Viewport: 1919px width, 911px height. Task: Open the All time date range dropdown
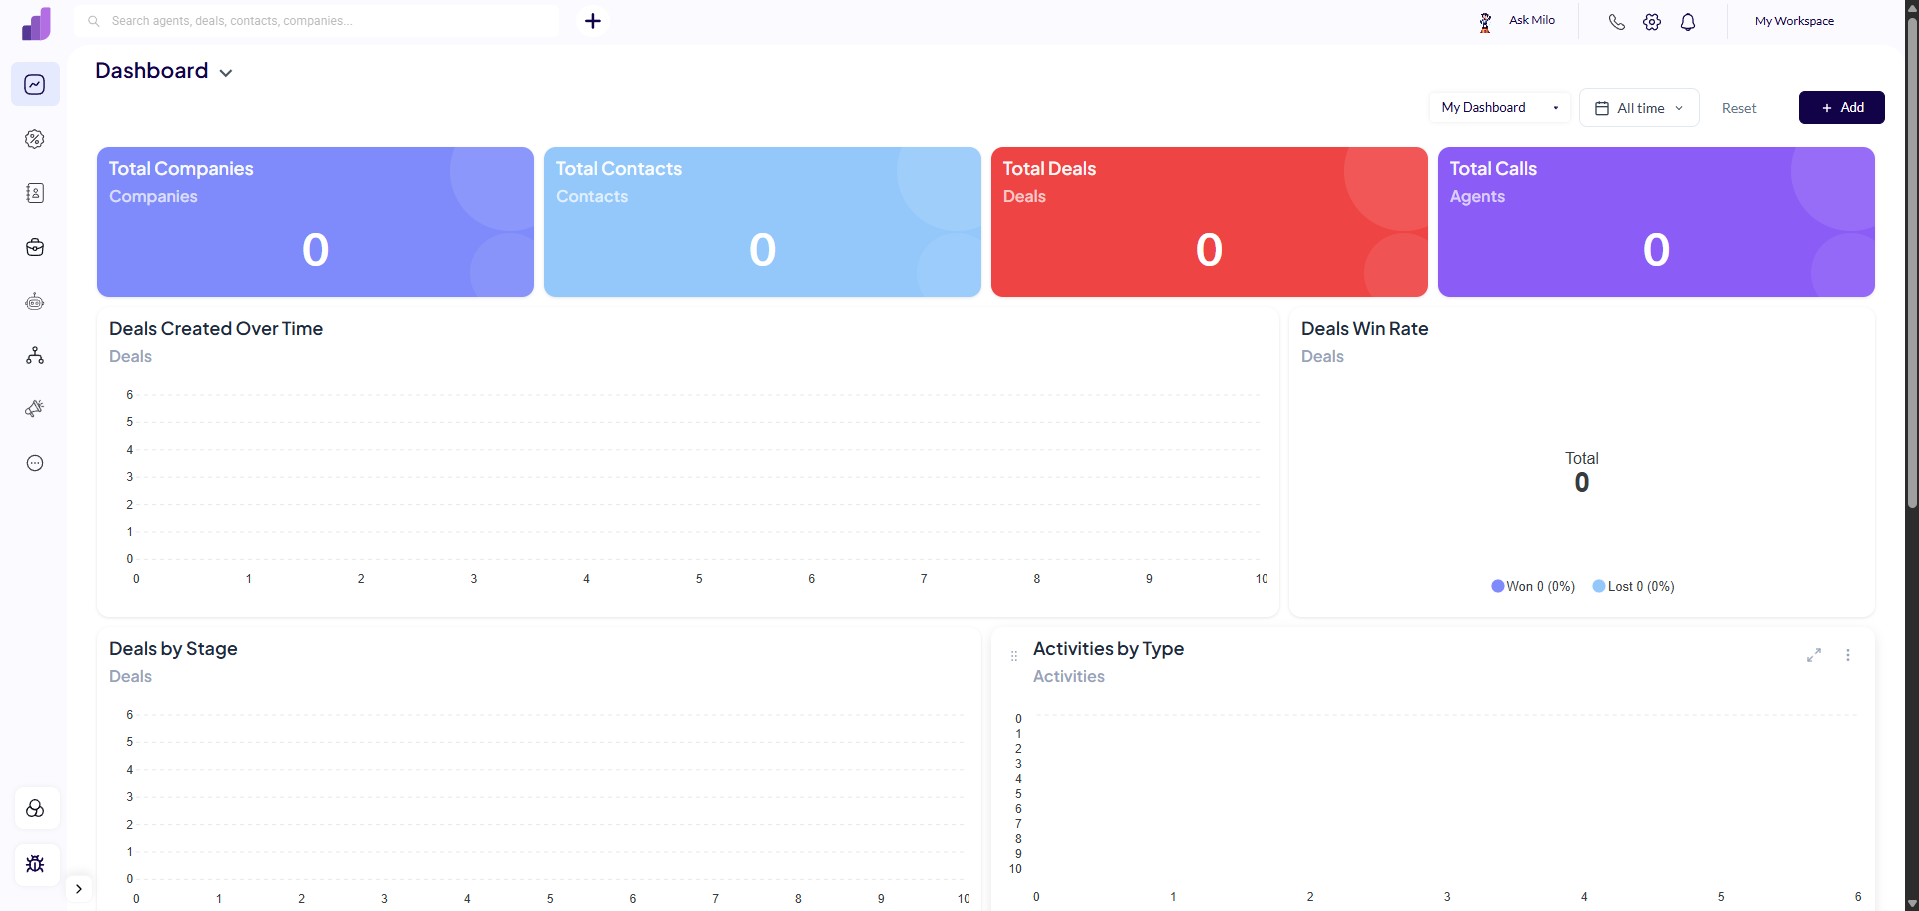1638,107
